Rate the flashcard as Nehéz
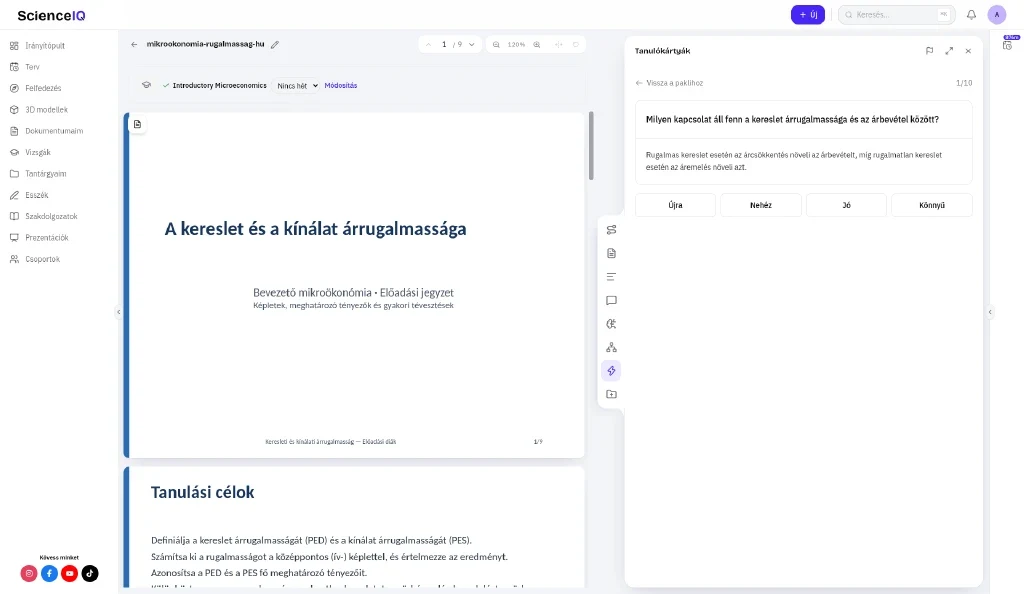This screenshot has height=594, width=1024. [x=761, y=205]
